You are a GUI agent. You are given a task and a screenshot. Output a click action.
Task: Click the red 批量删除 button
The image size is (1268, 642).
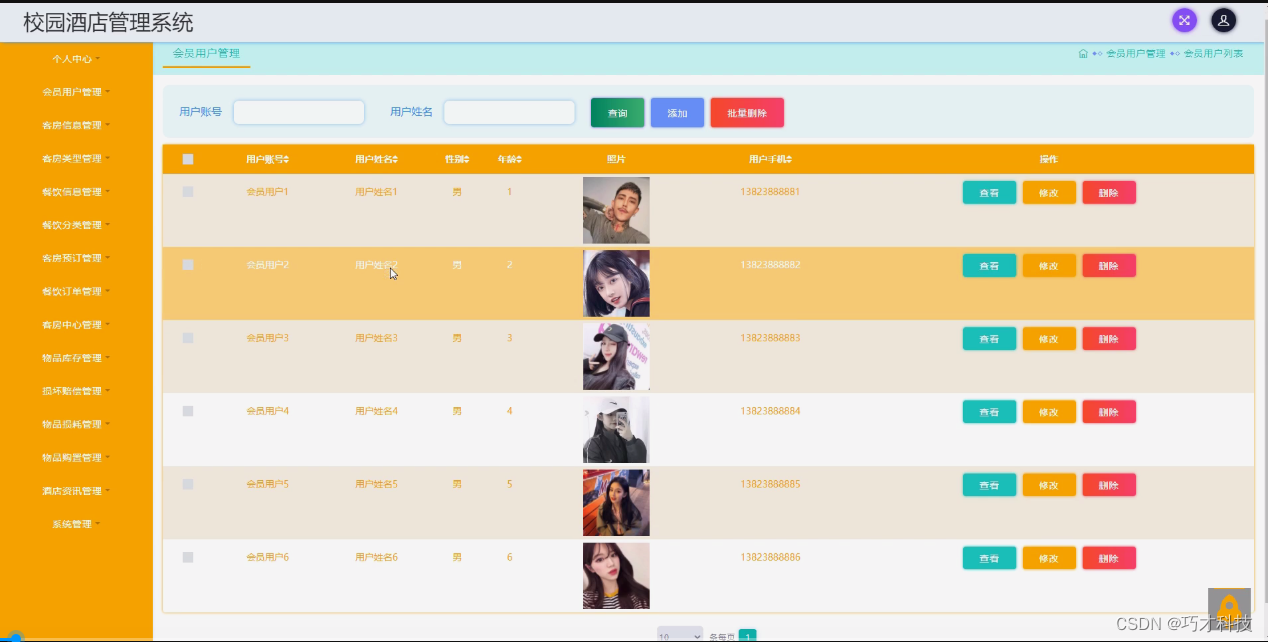coord(747,113)
